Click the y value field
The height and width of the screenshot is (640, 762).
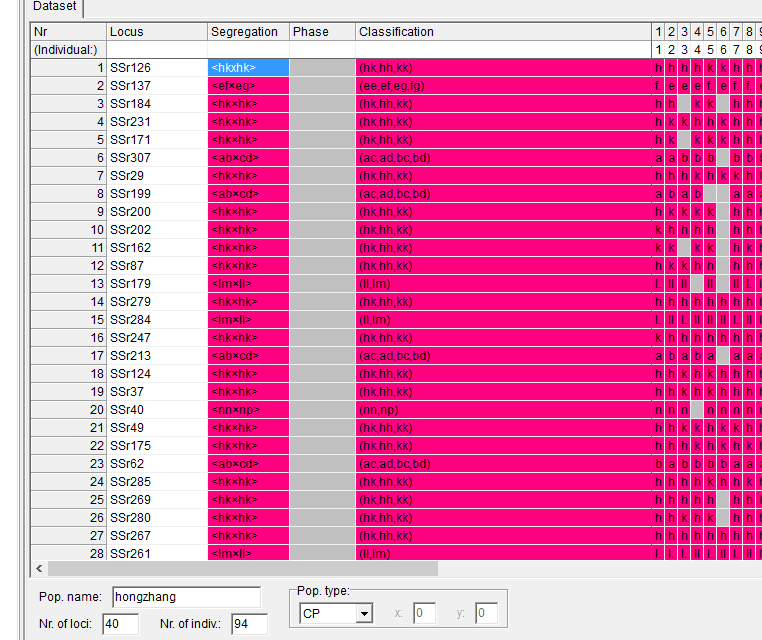pyautogui.click(x=486, y=613)
